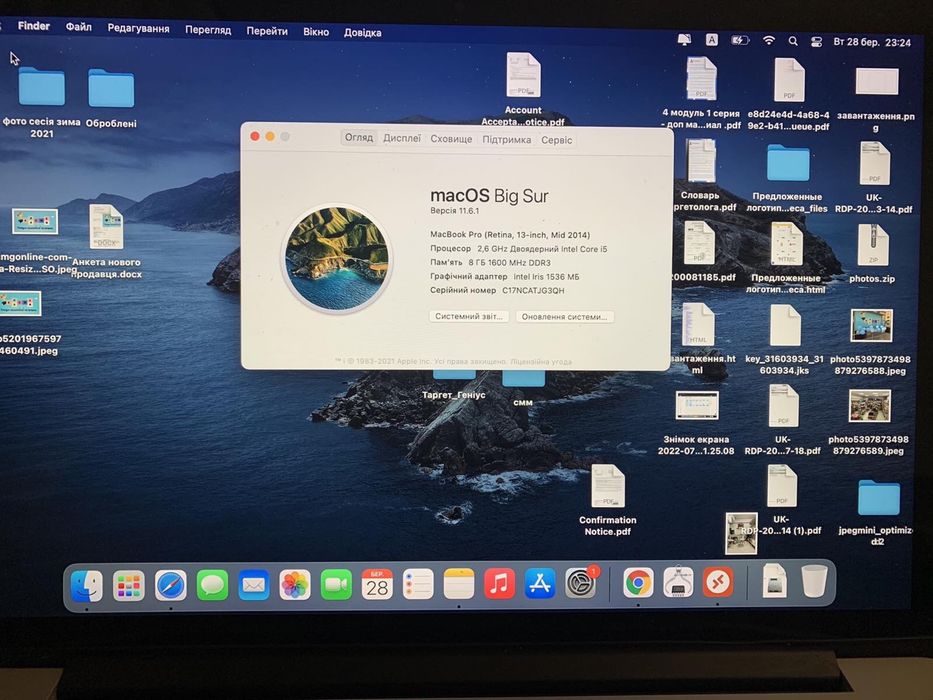
Task: Select e8d24e4d-4a68-4 9e2-b41...ueue.pdf file
Action: click(x=789, y=80)
